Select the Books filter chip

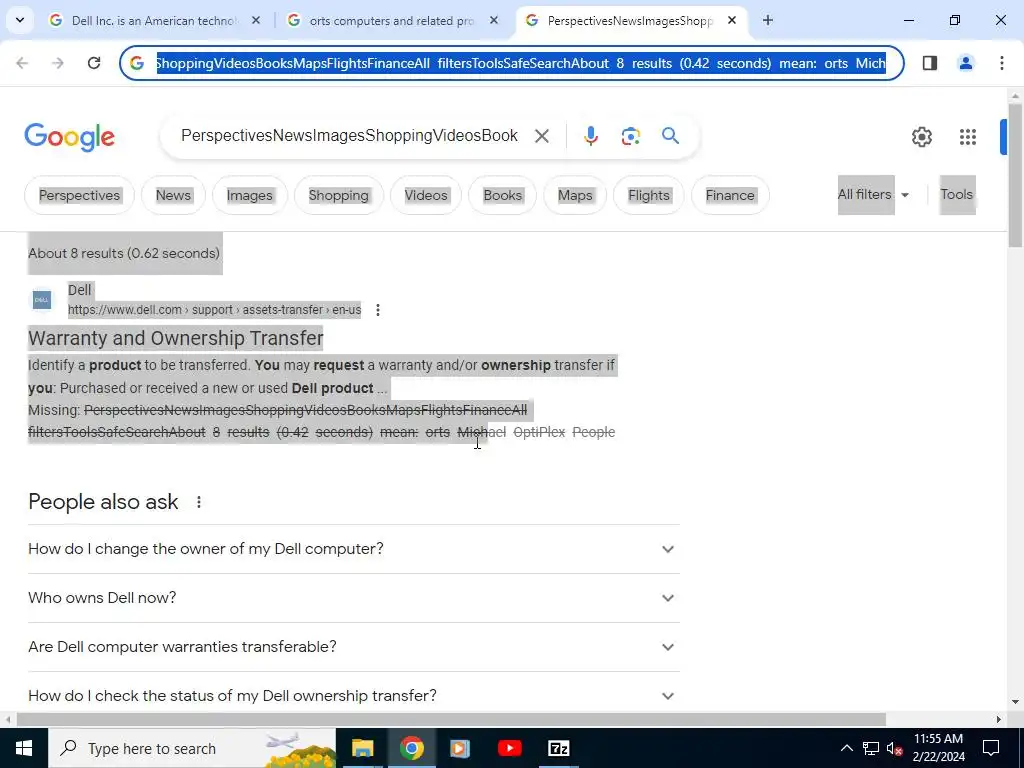[x=502, y=195]
